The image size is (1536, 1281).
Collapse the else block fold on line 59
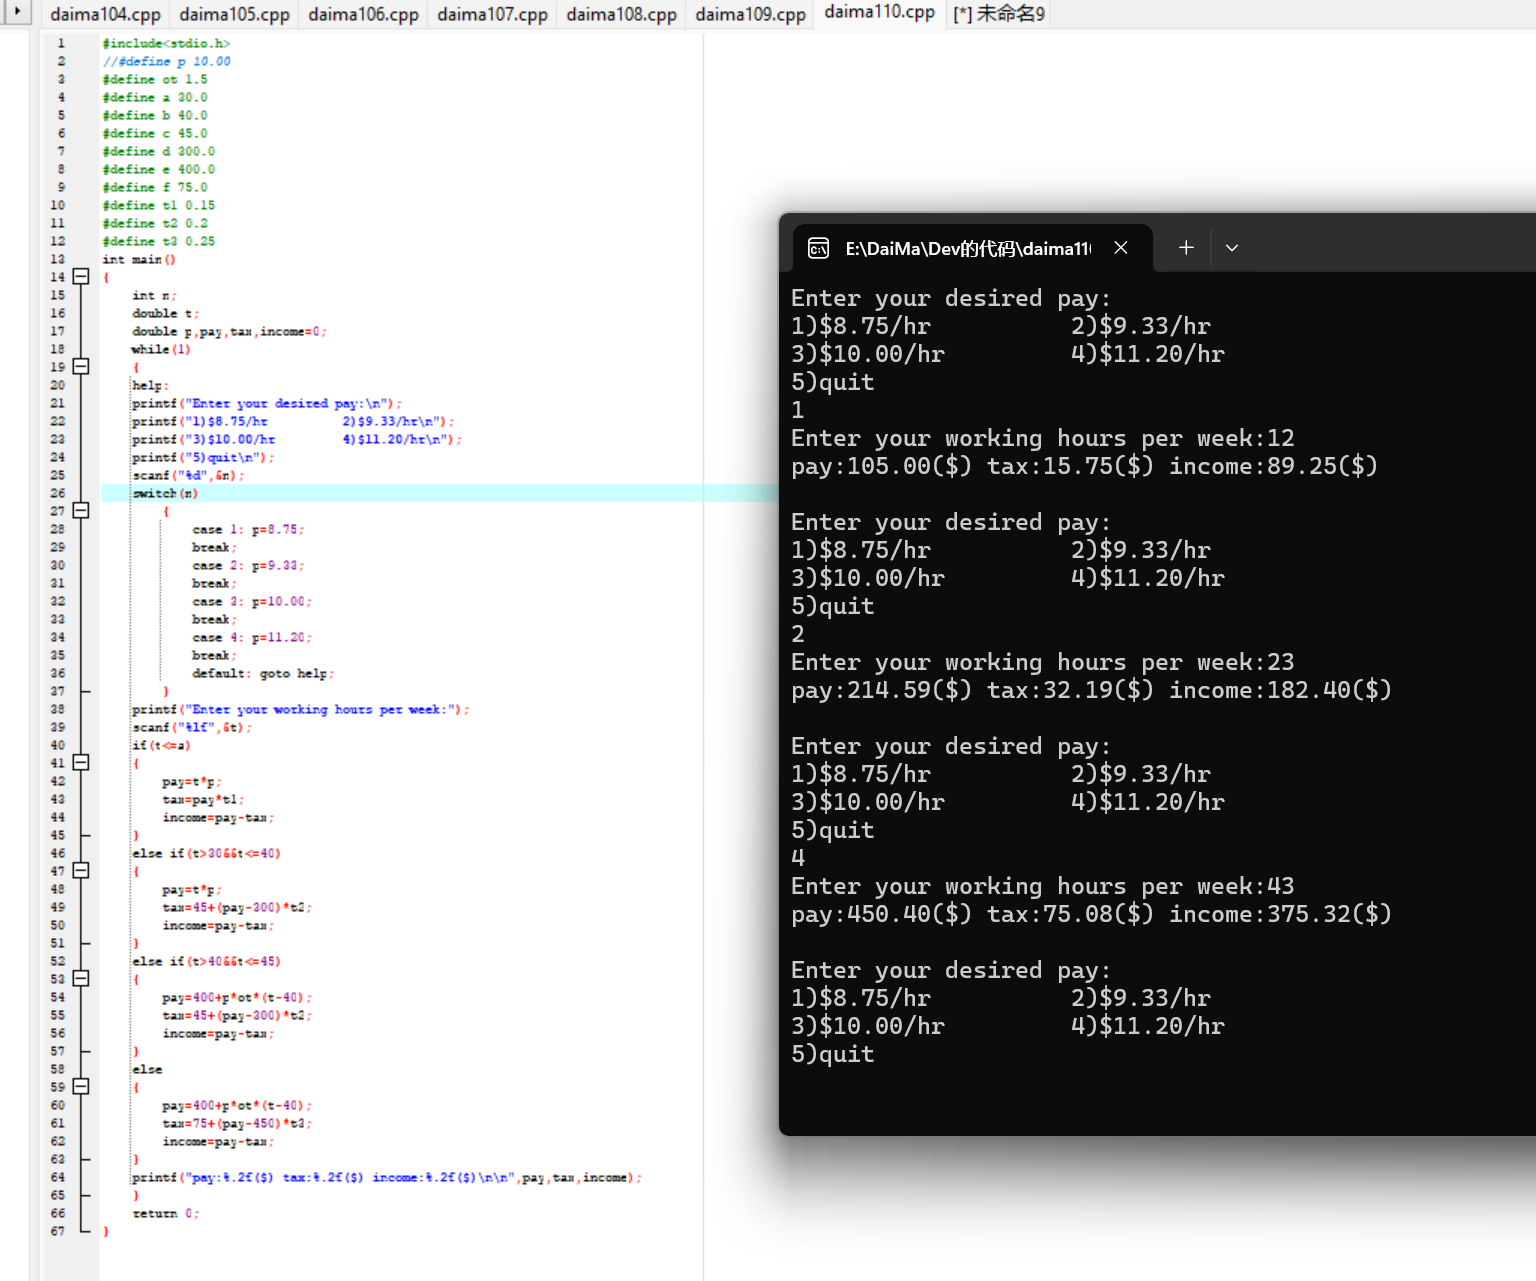click(x=81, y=1086)
